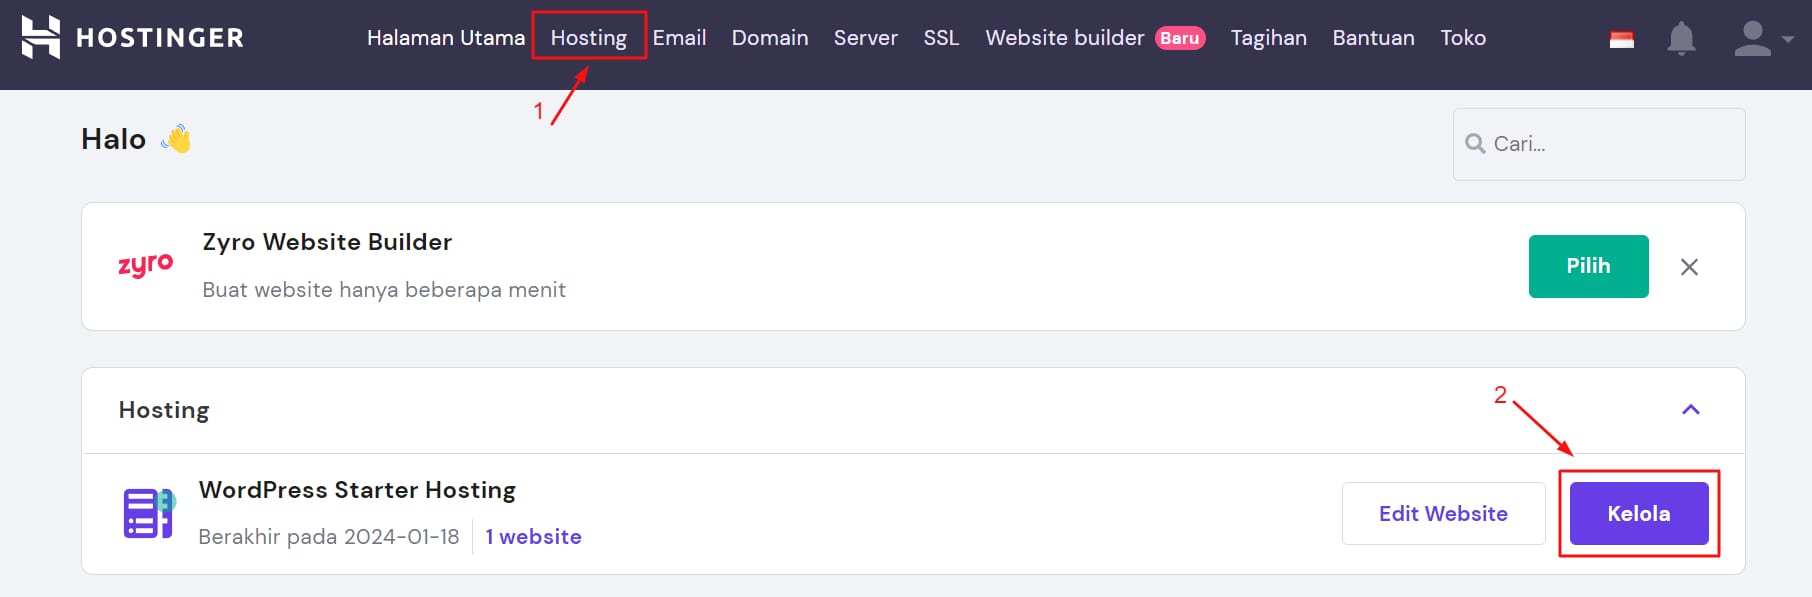Click the Hostinger logo icon
This screenshot has height=597, width=1812.
coord(41,37)
